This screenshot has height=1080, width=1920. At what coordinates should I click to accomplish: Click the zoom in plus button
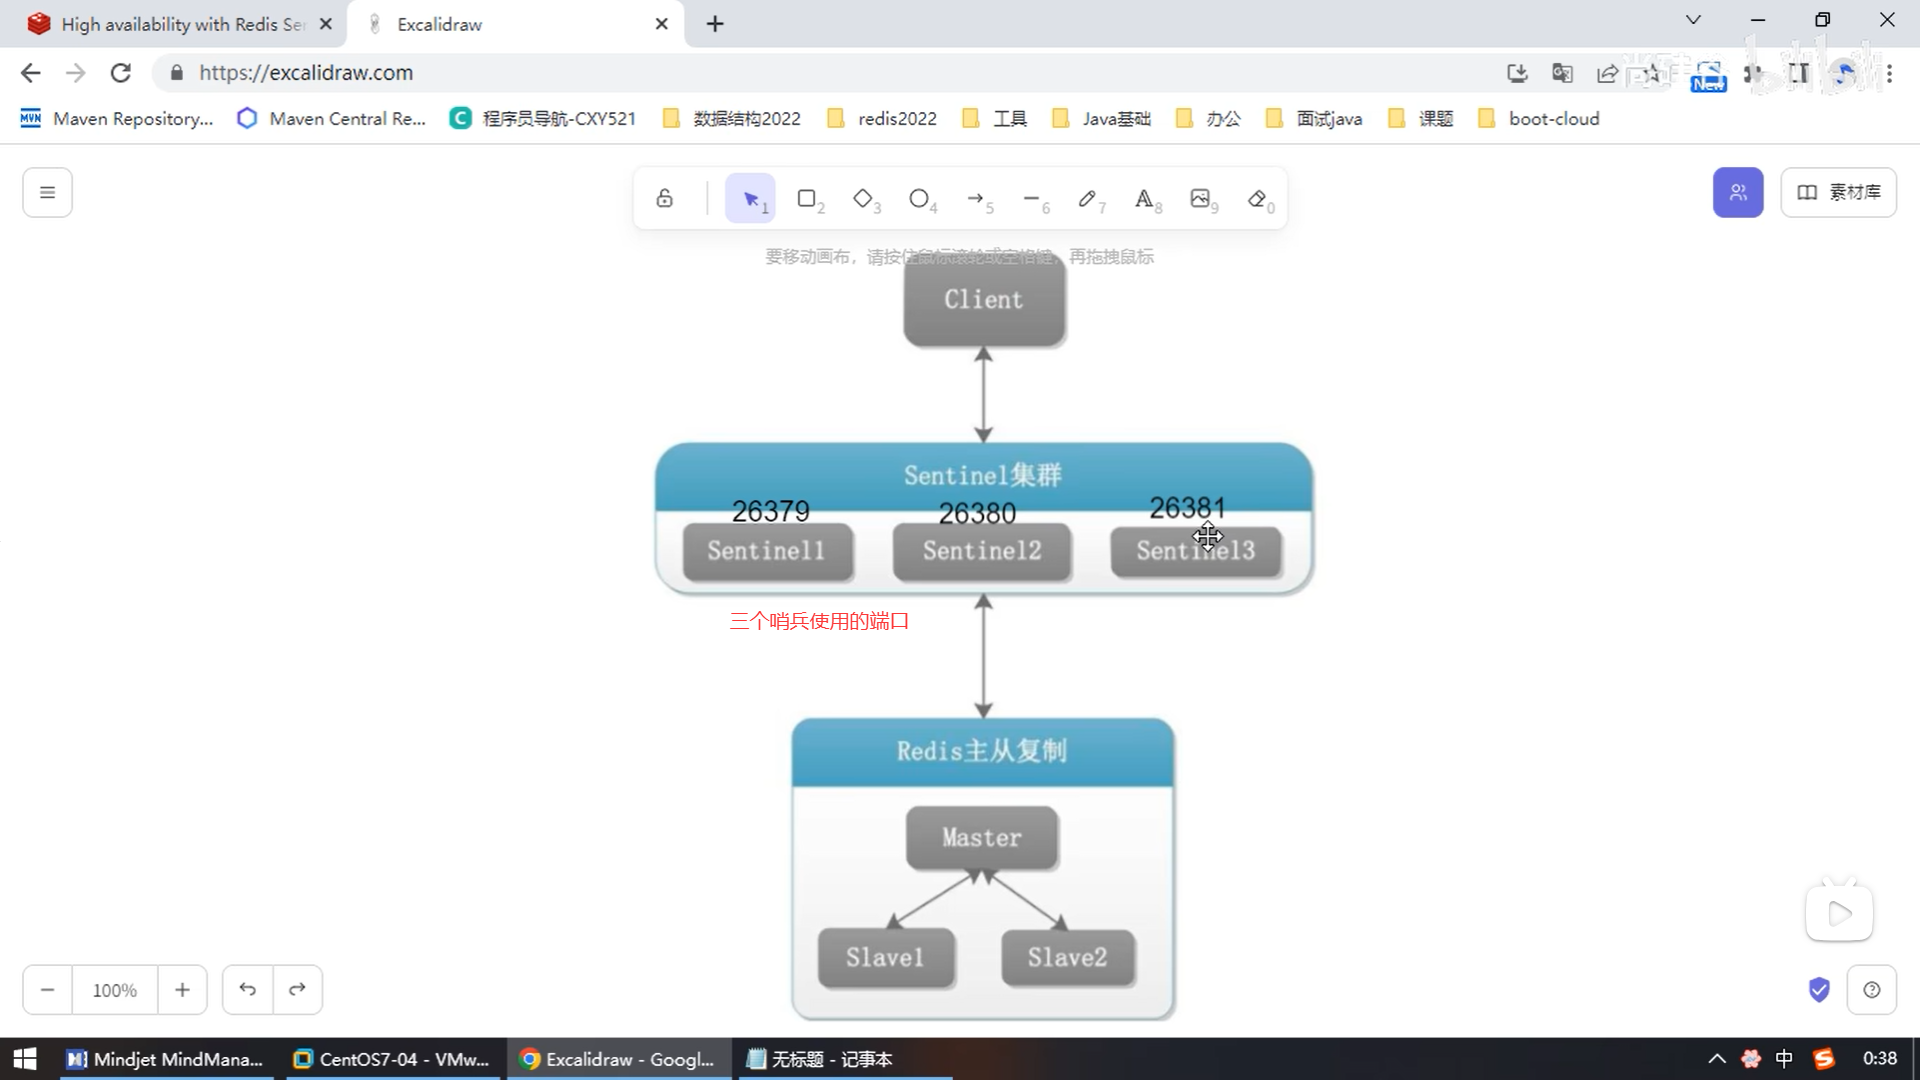(x=182, y=990)
